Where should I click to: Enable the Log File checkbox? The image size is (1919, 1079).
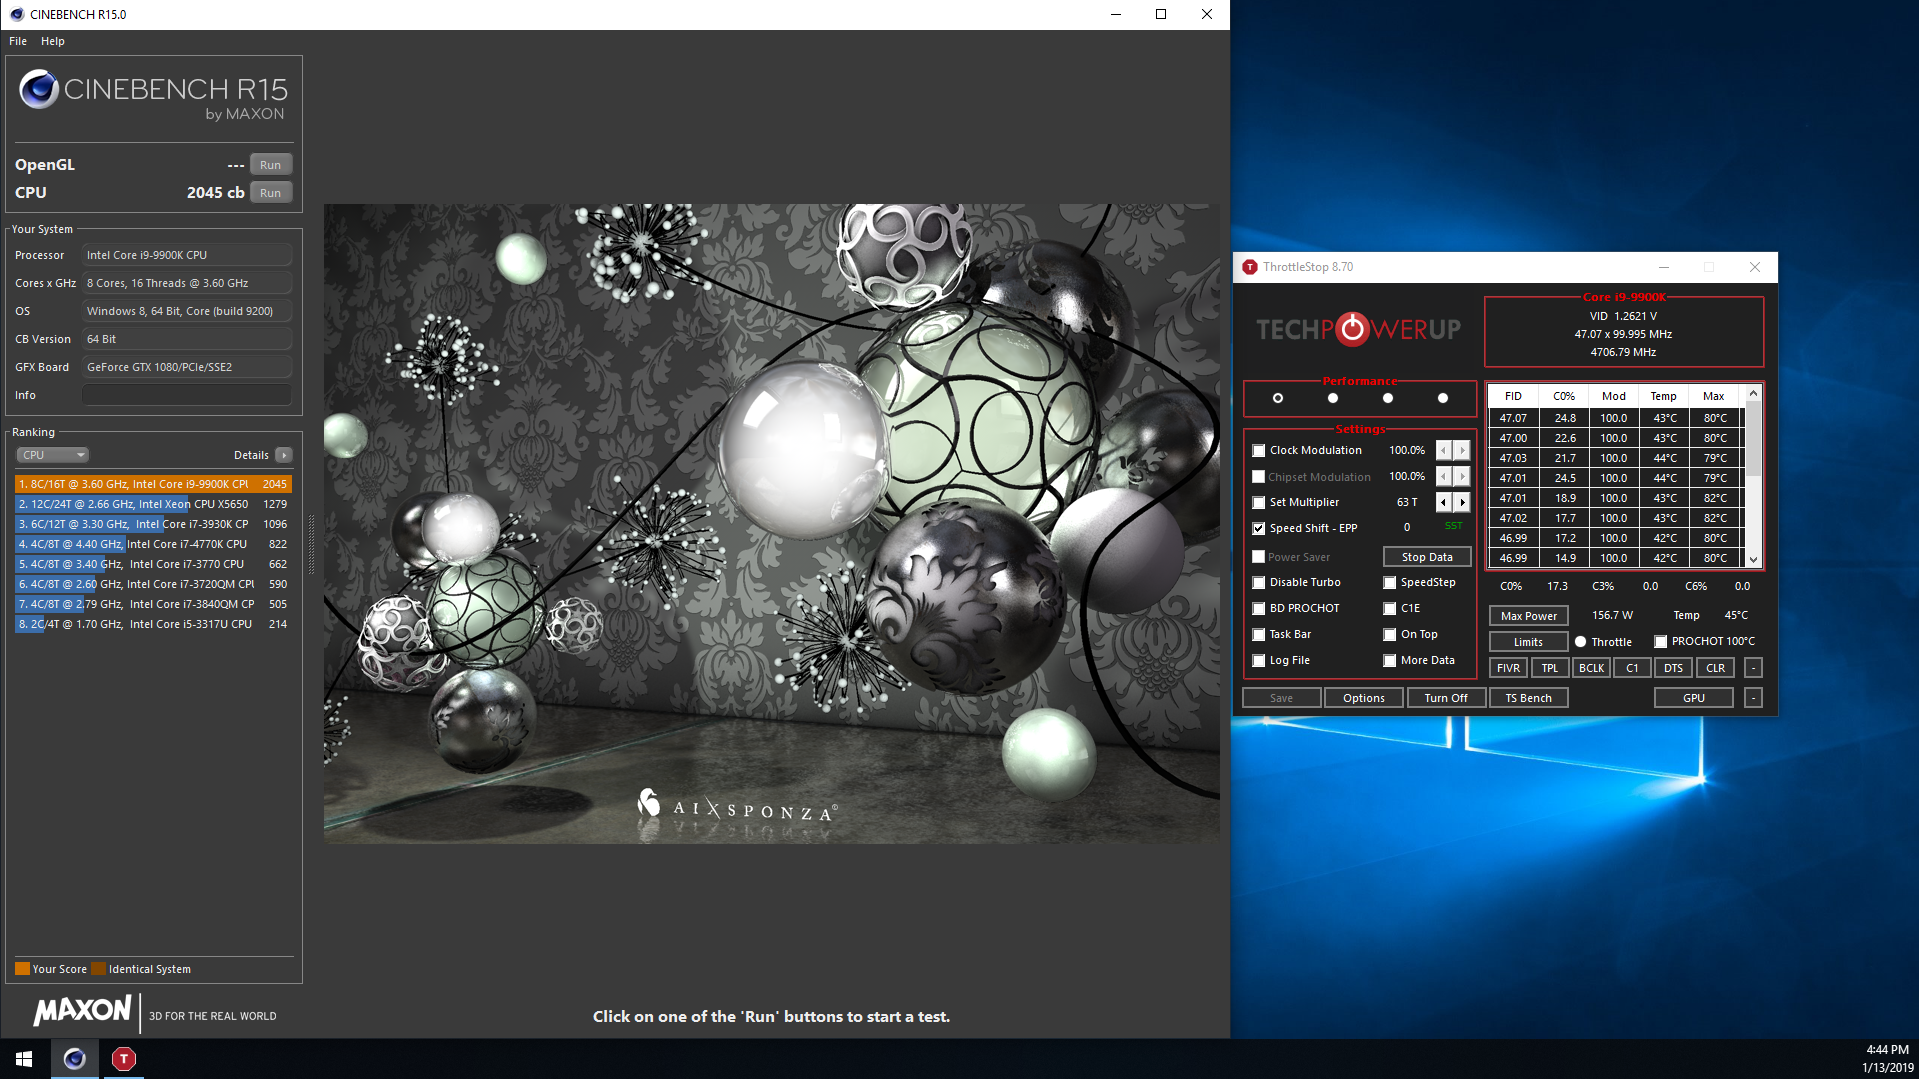point(1259,661)
